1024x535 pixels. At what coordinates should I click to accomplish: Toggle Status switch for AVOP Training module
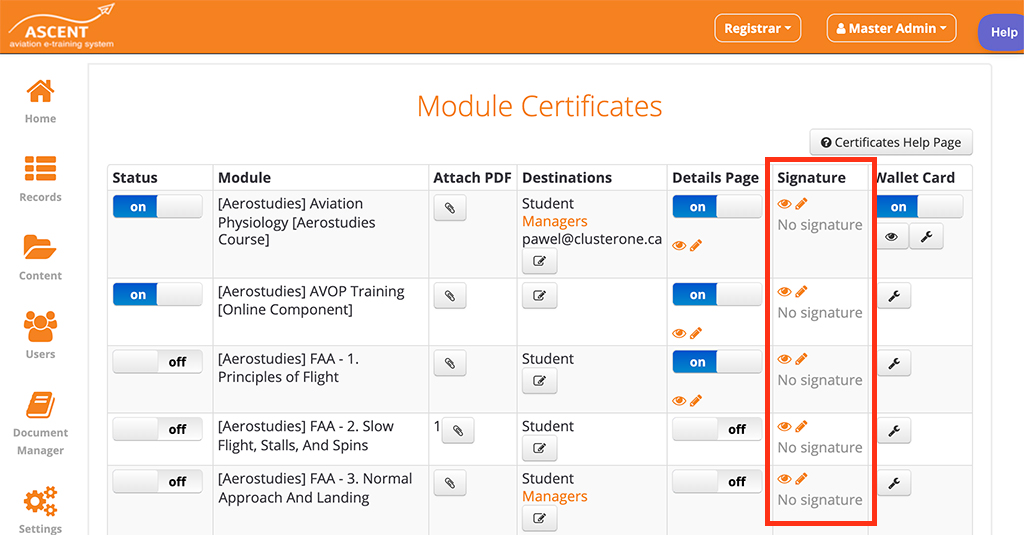[157, 295]
